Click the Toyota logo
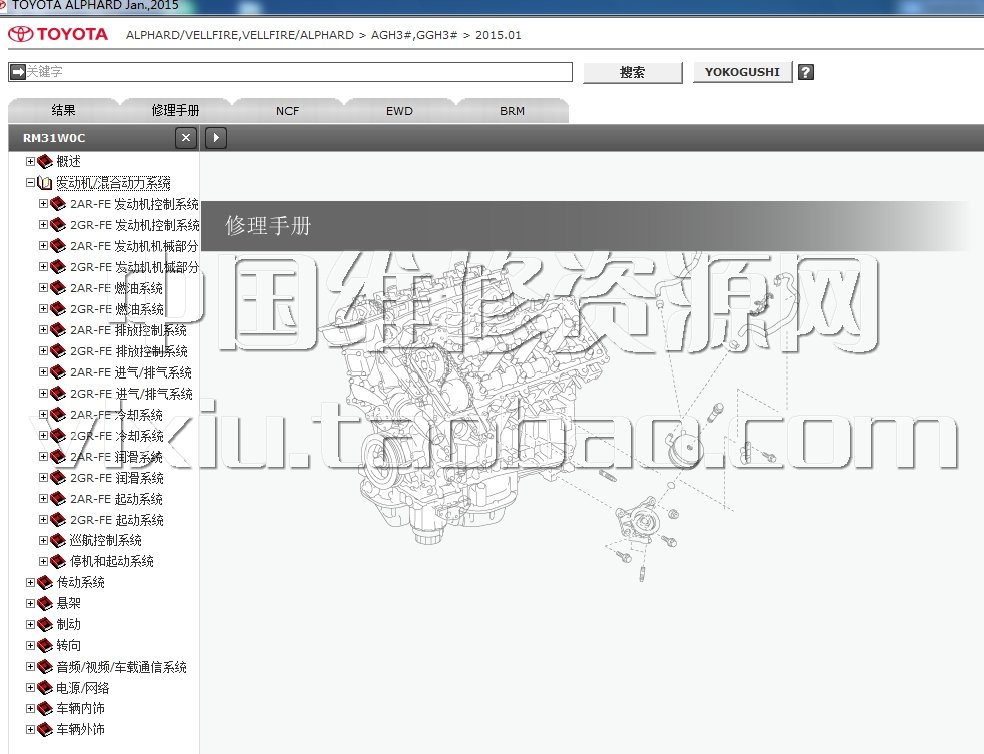Image resolution: width=984 pixels, height=754 pixels. [x=58, y=34]
